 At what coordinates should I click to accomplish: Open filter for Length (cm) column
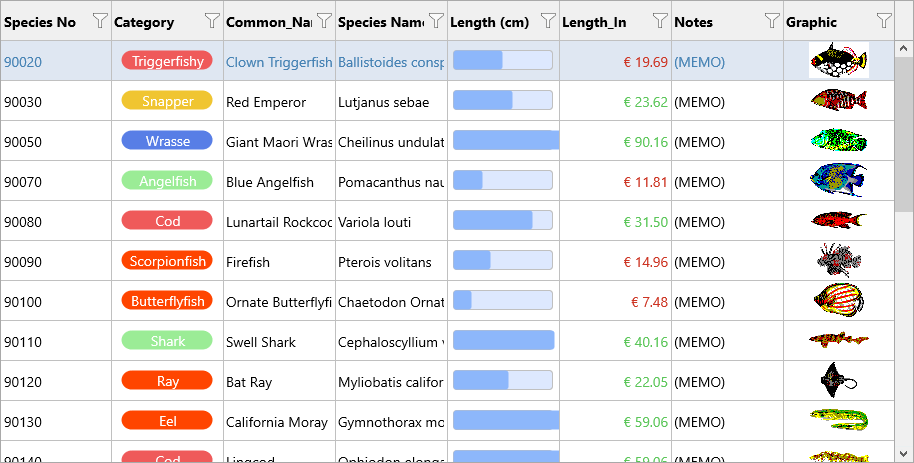coord(548,21)
